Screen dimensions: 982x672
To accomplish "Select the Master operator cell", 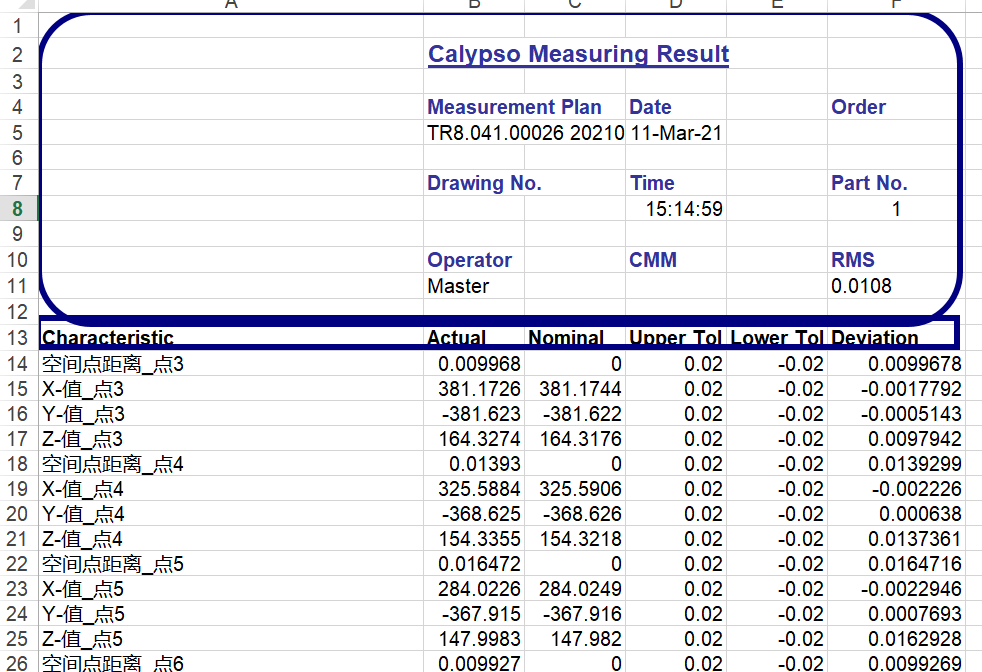I will [x=458, y=286].
